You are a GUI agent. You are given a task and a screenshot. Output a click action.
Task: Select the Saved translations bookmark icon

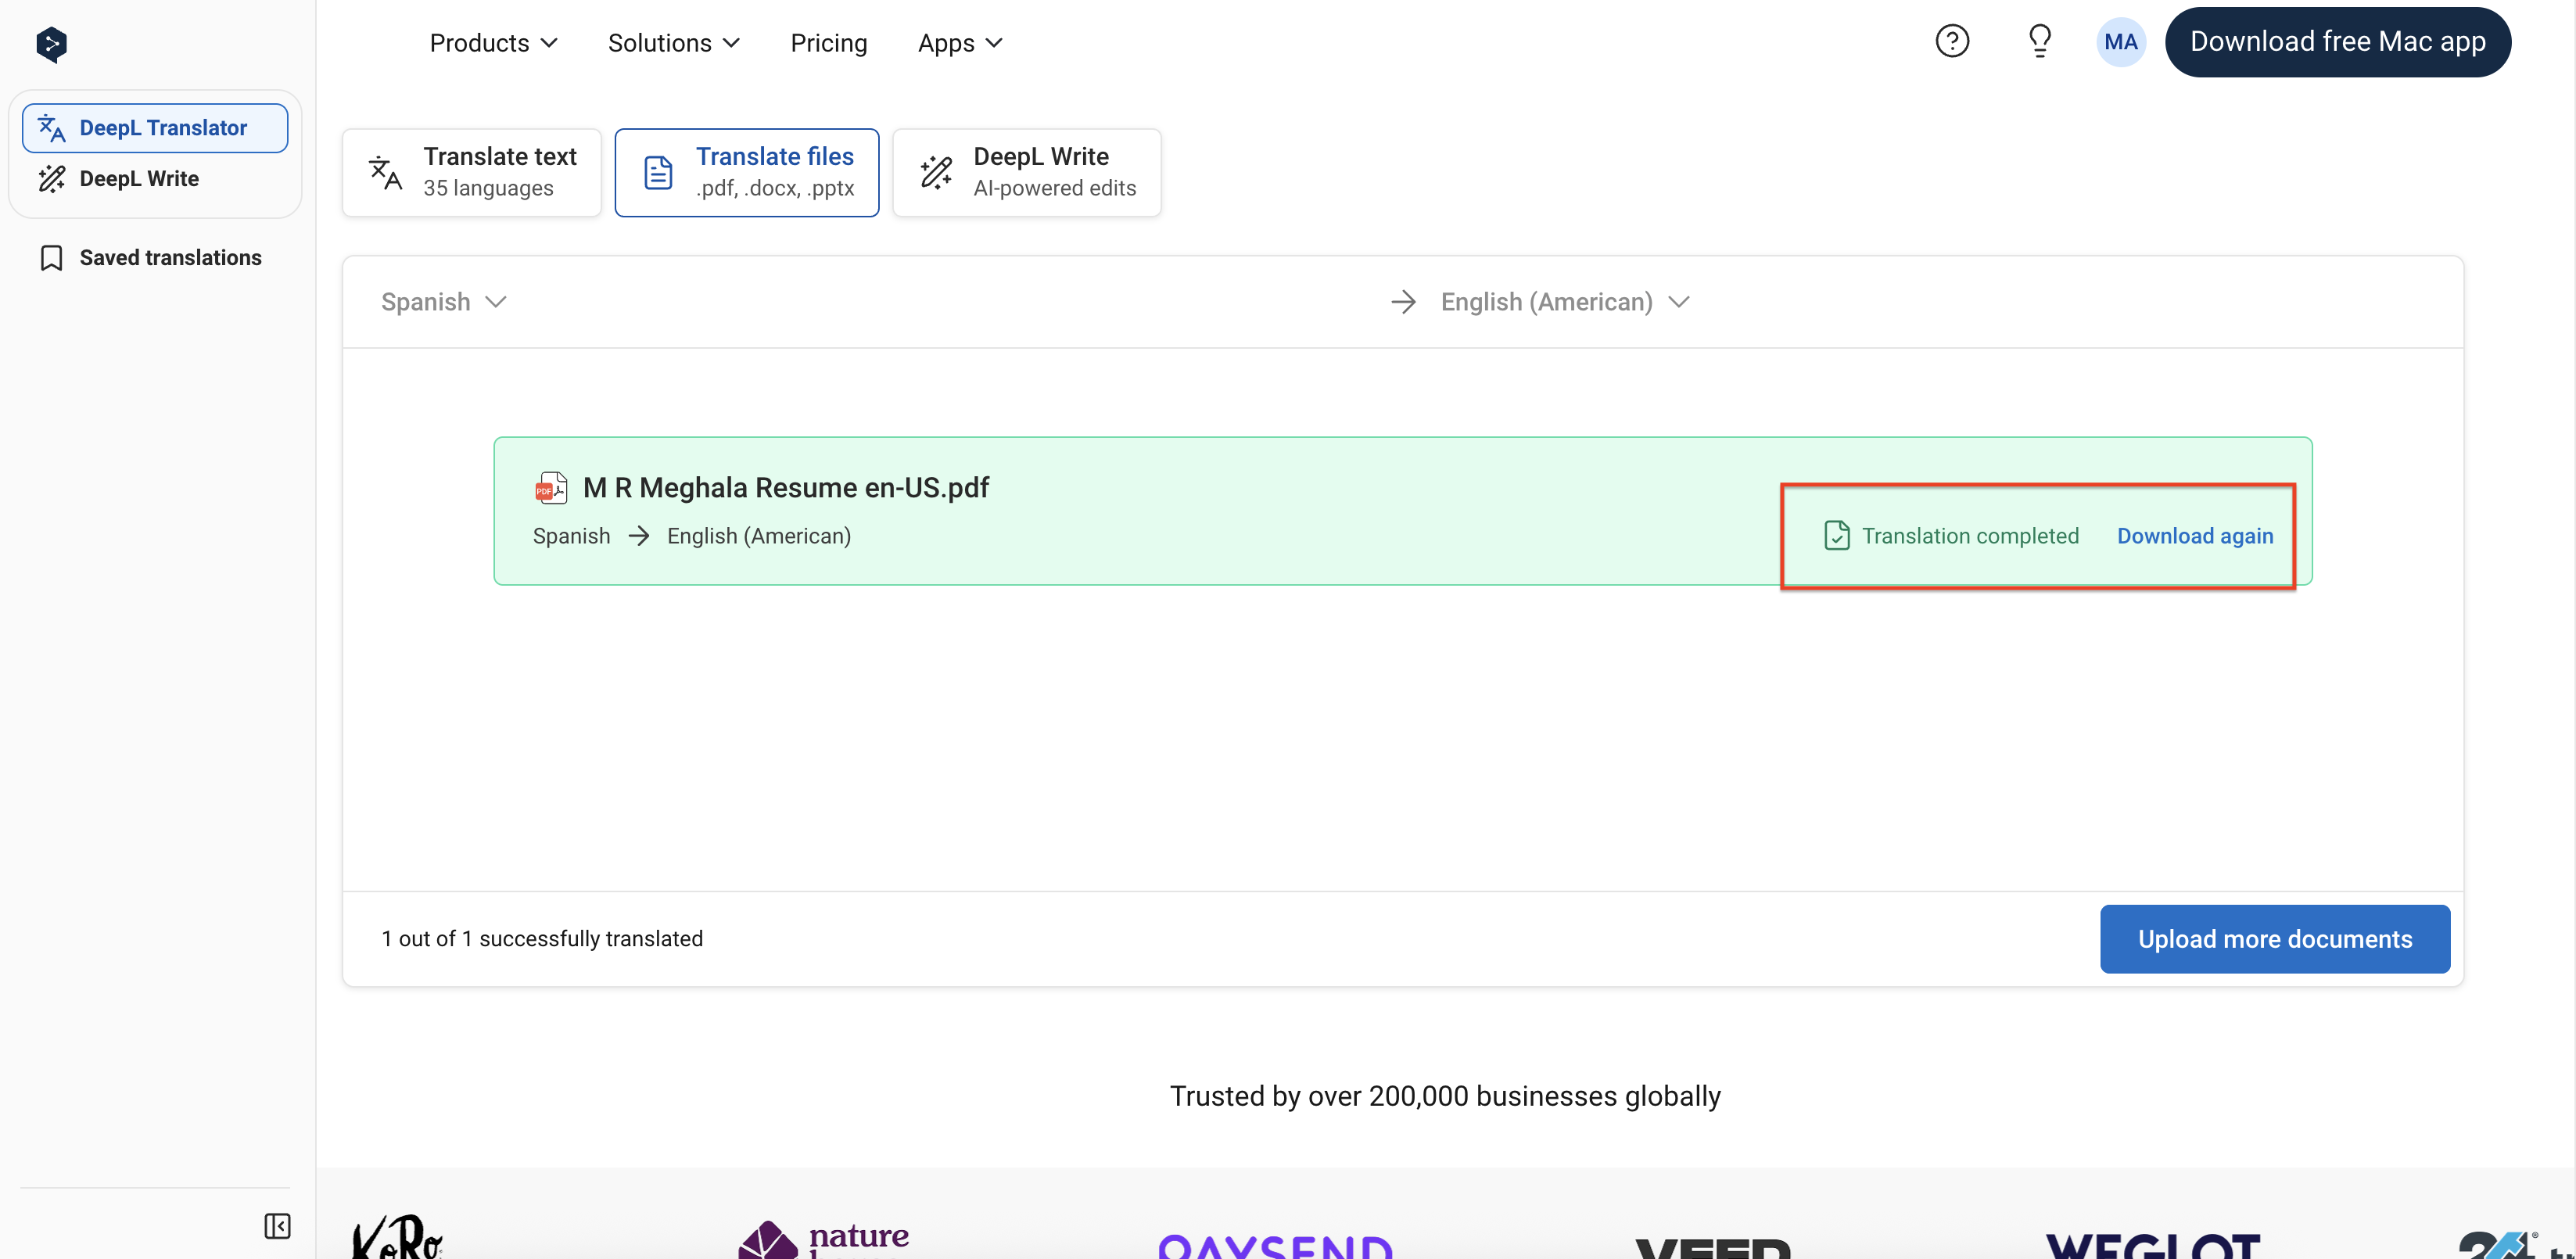(52, 257)
